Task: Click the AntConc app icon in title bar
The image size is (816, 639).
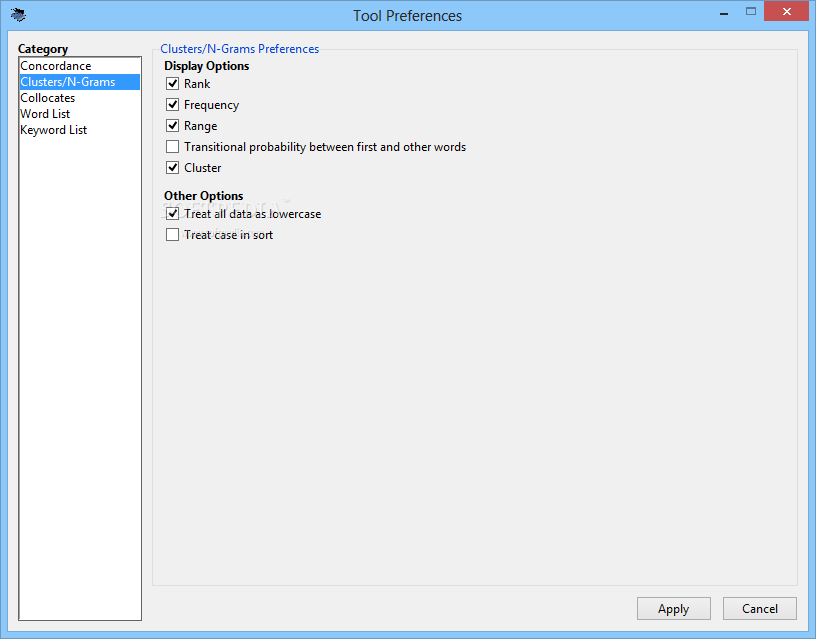Action: point(18,15)
